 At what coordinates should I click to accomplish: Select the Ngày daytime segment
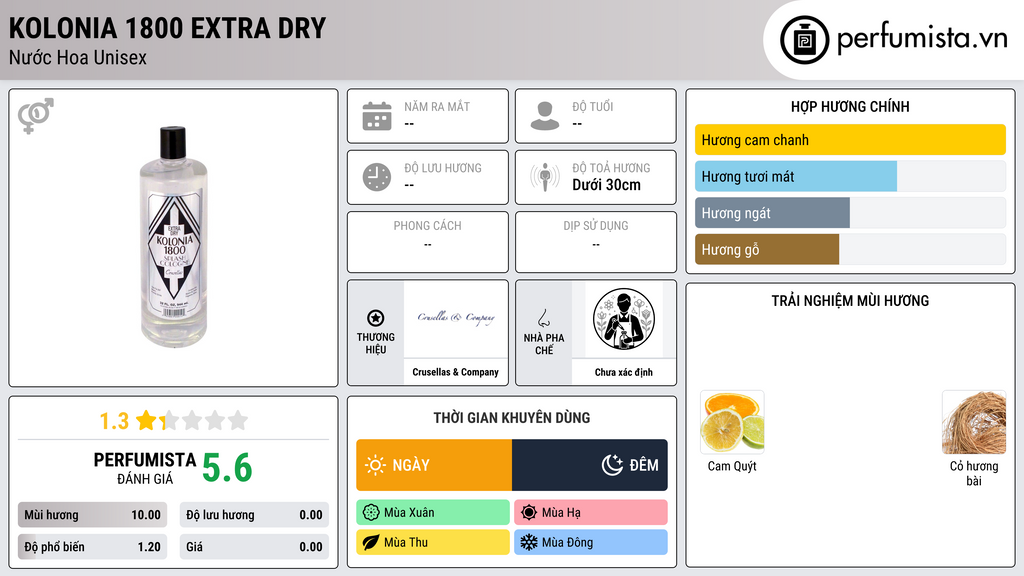434,465
